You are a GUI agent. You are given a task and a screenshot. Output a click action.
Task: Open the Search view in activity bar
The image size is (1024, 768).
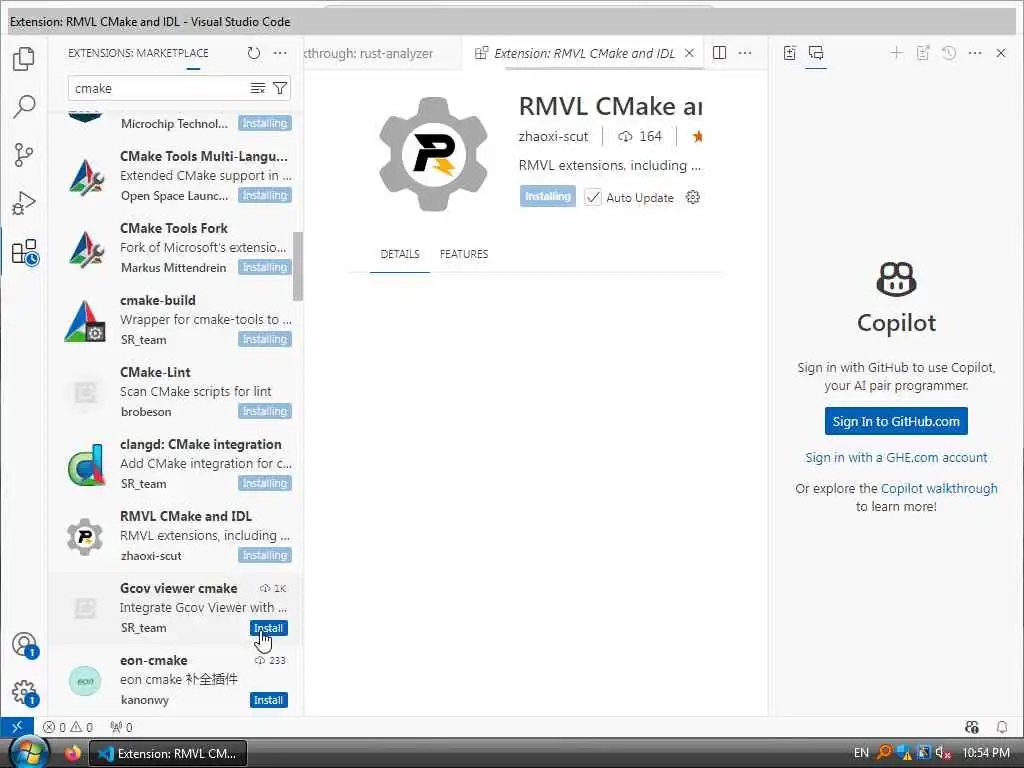(24, 106)
